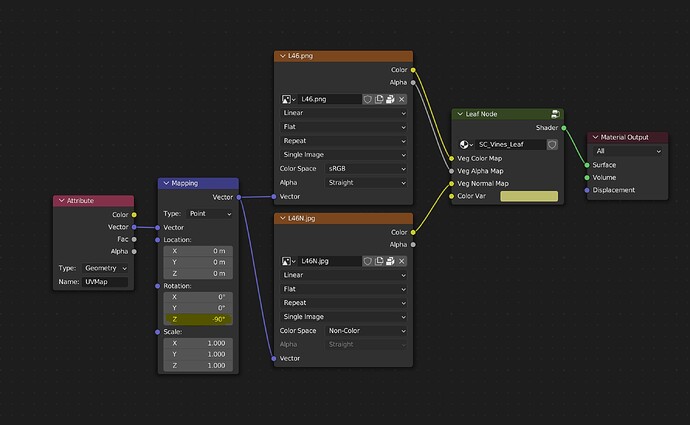Click Attribute Name field UVMap
690x425 pixels.
[x=105, y=282]
